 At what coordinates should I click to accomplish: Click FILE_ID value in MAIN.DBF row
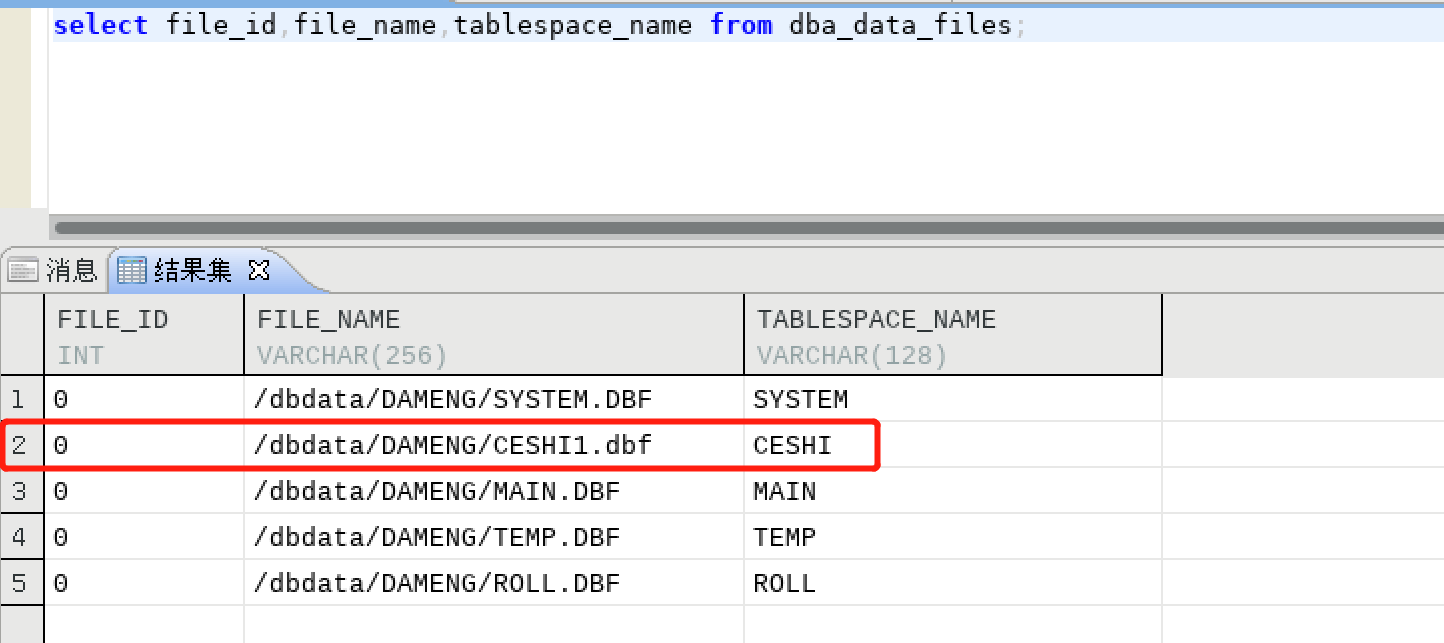tap(144, 492)
